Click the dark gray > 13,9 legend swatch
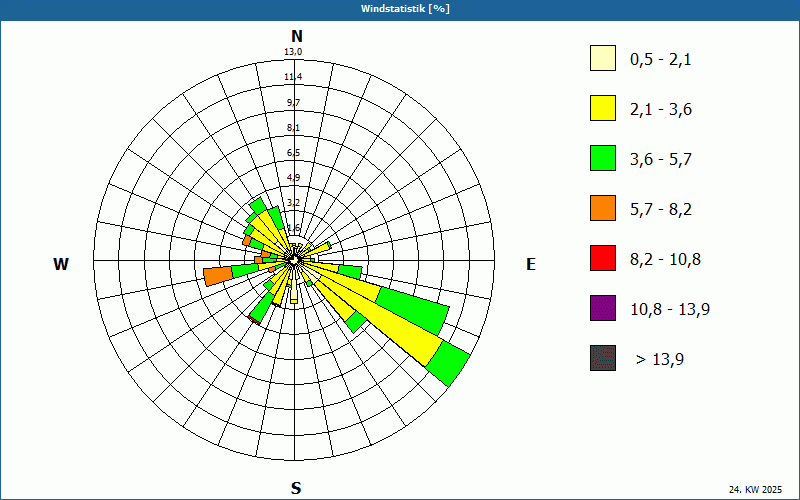 603,358
